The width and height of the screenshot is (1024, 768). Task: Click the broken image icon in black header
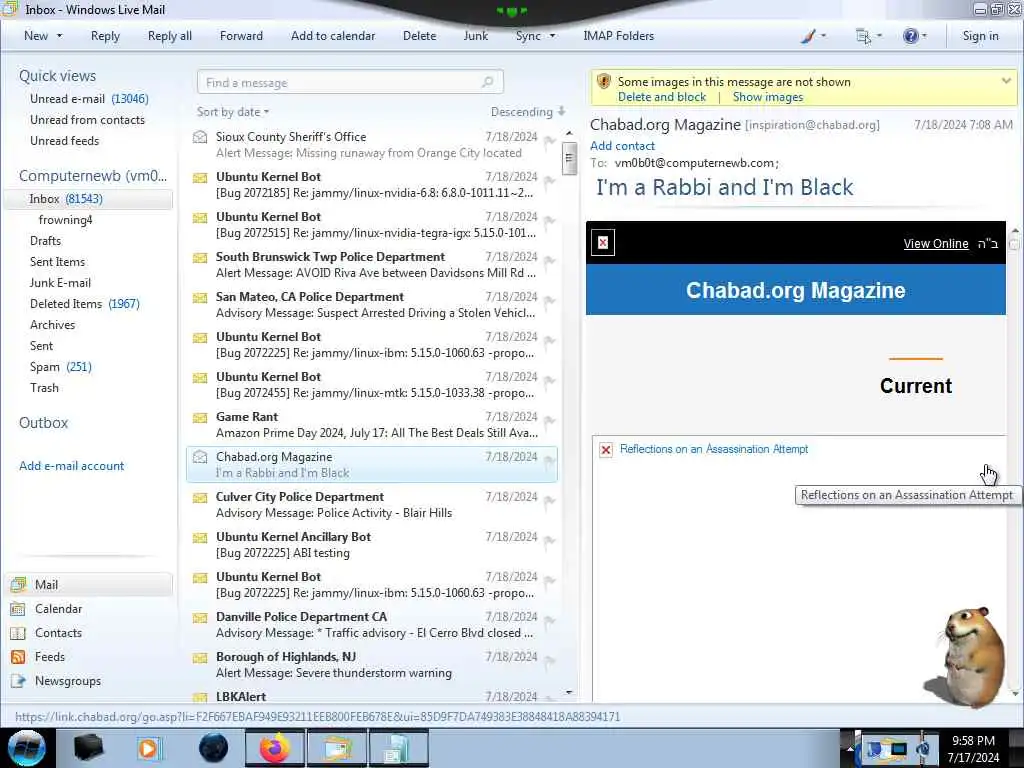tap(603, 243)
